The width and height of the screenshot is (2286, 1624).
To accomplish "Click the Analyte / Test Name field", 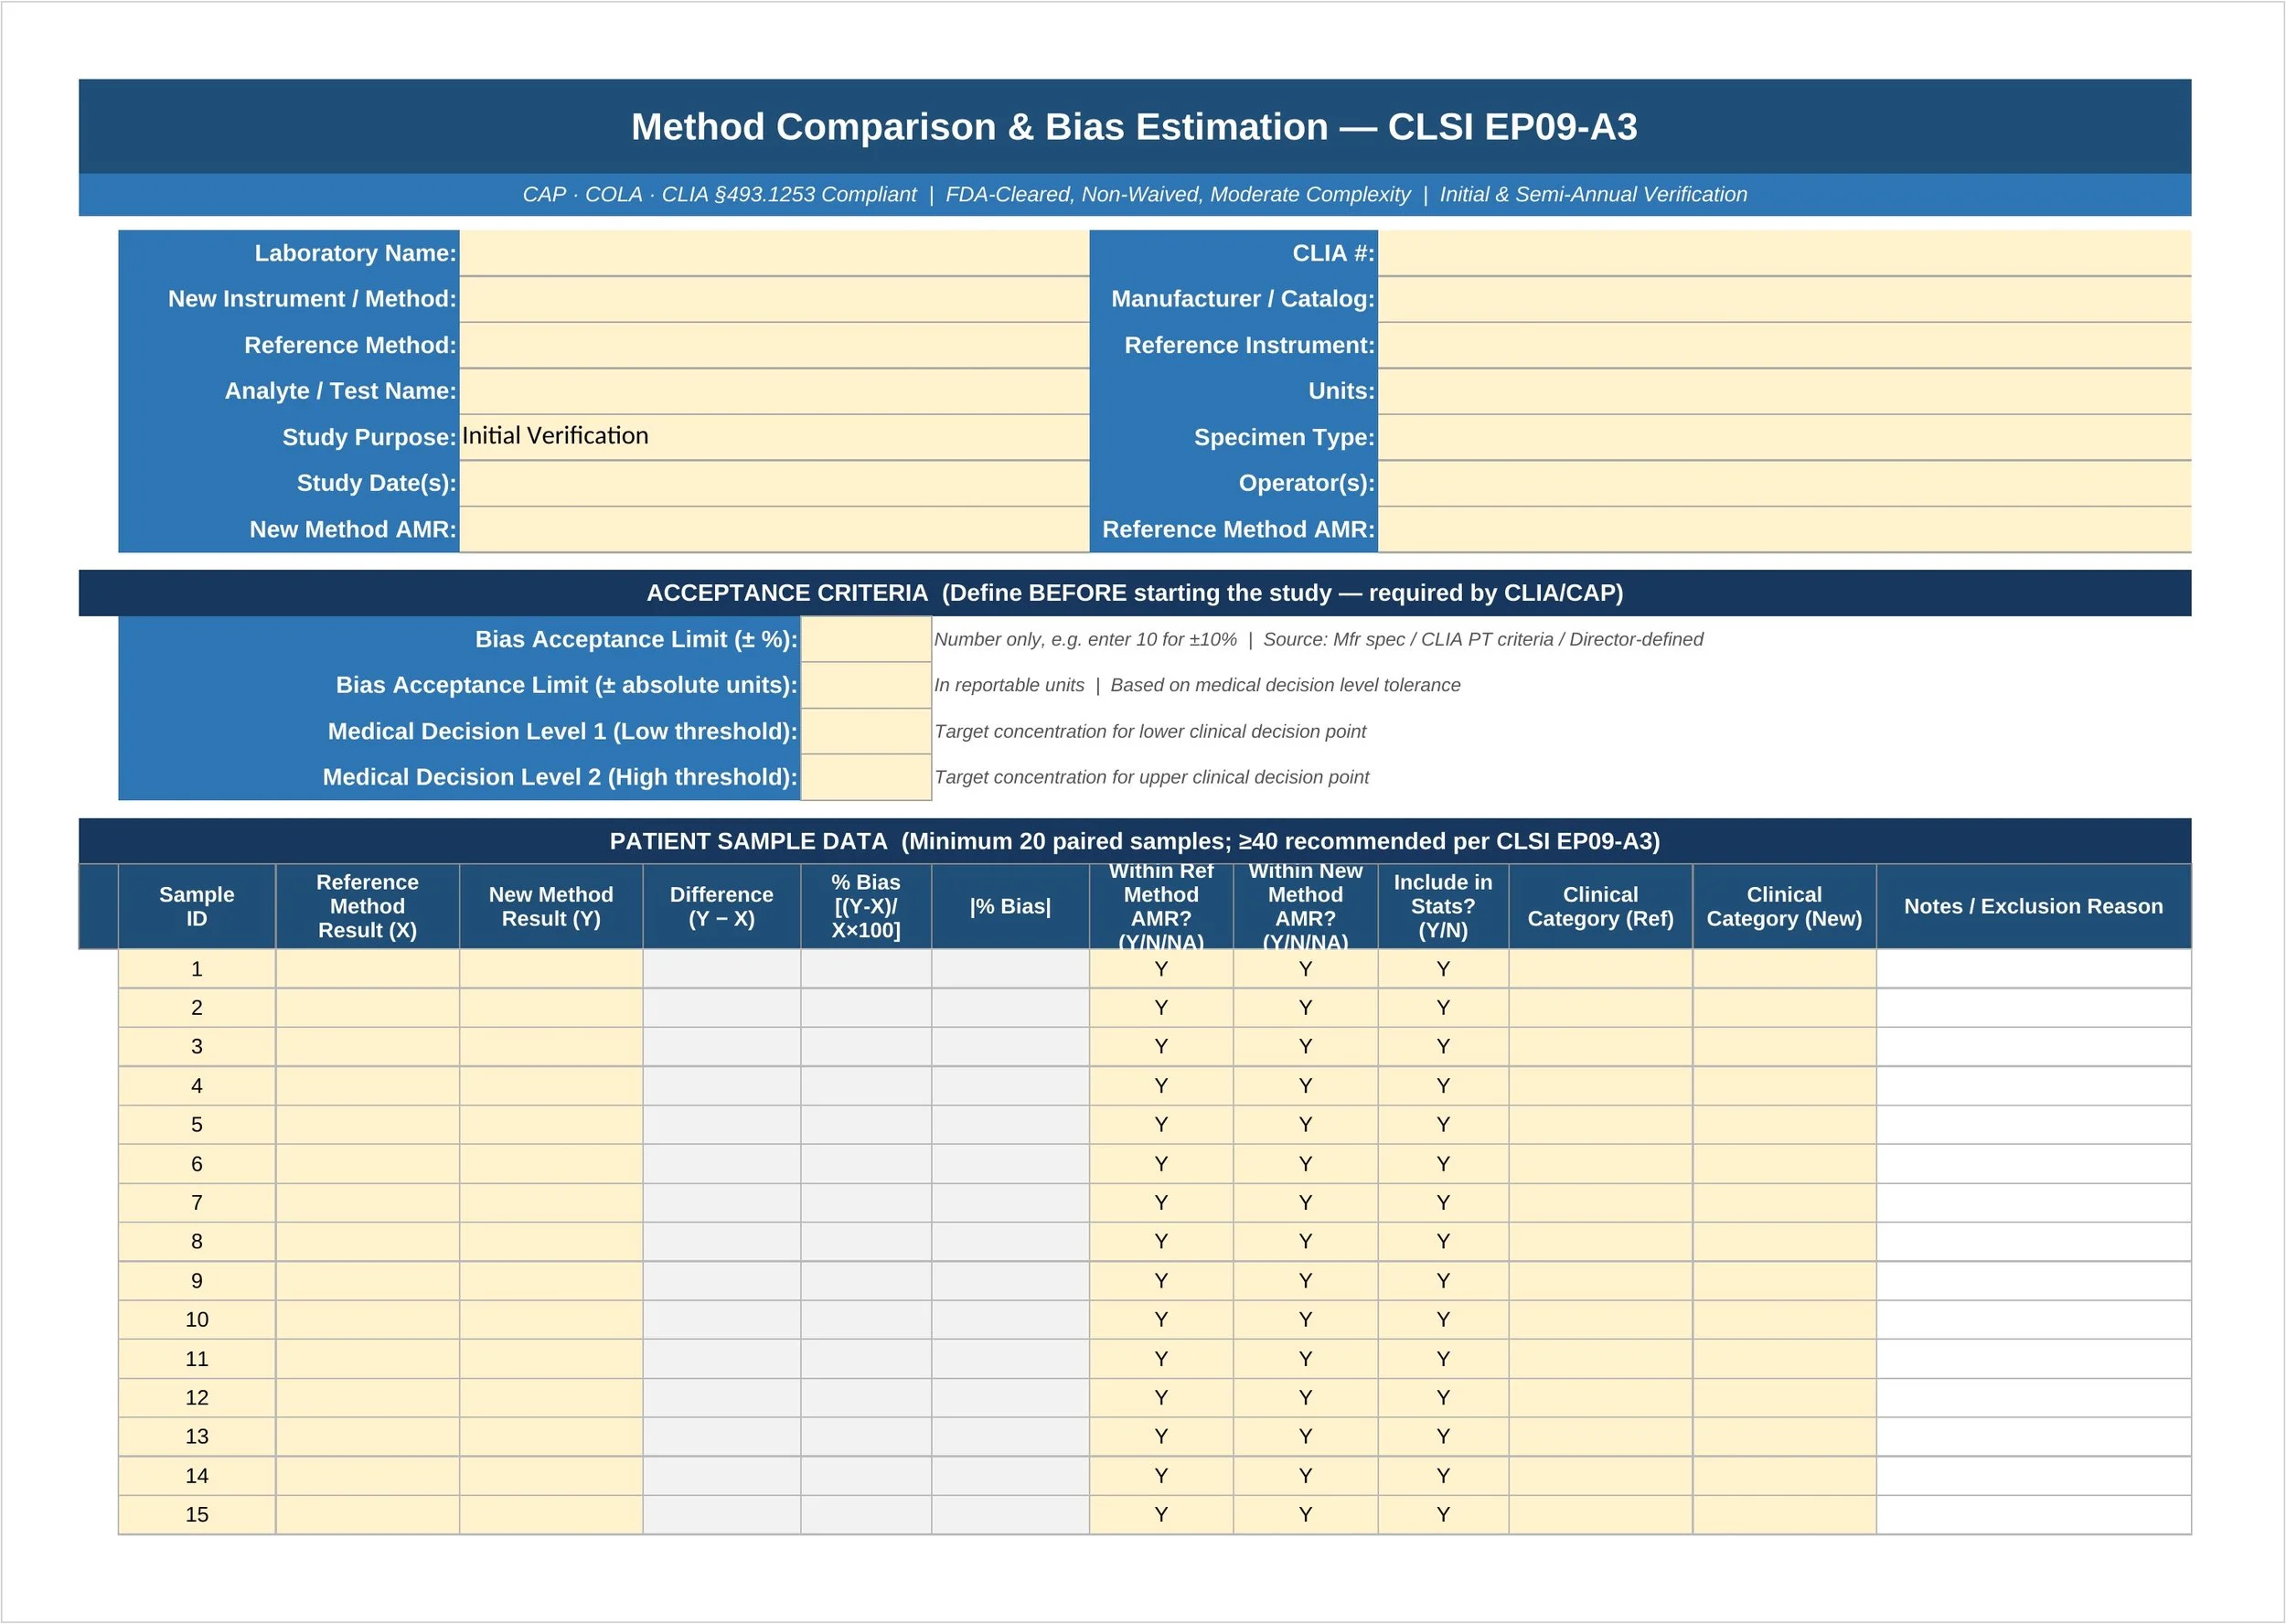I will click(x=770, y=391).
